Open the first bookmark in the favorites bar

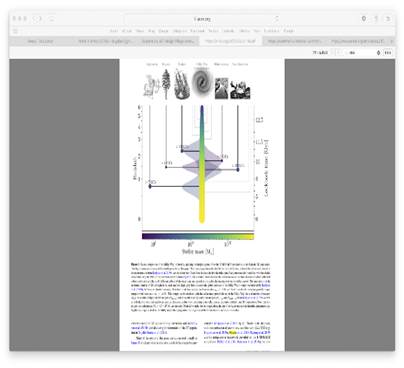(114, 31)
